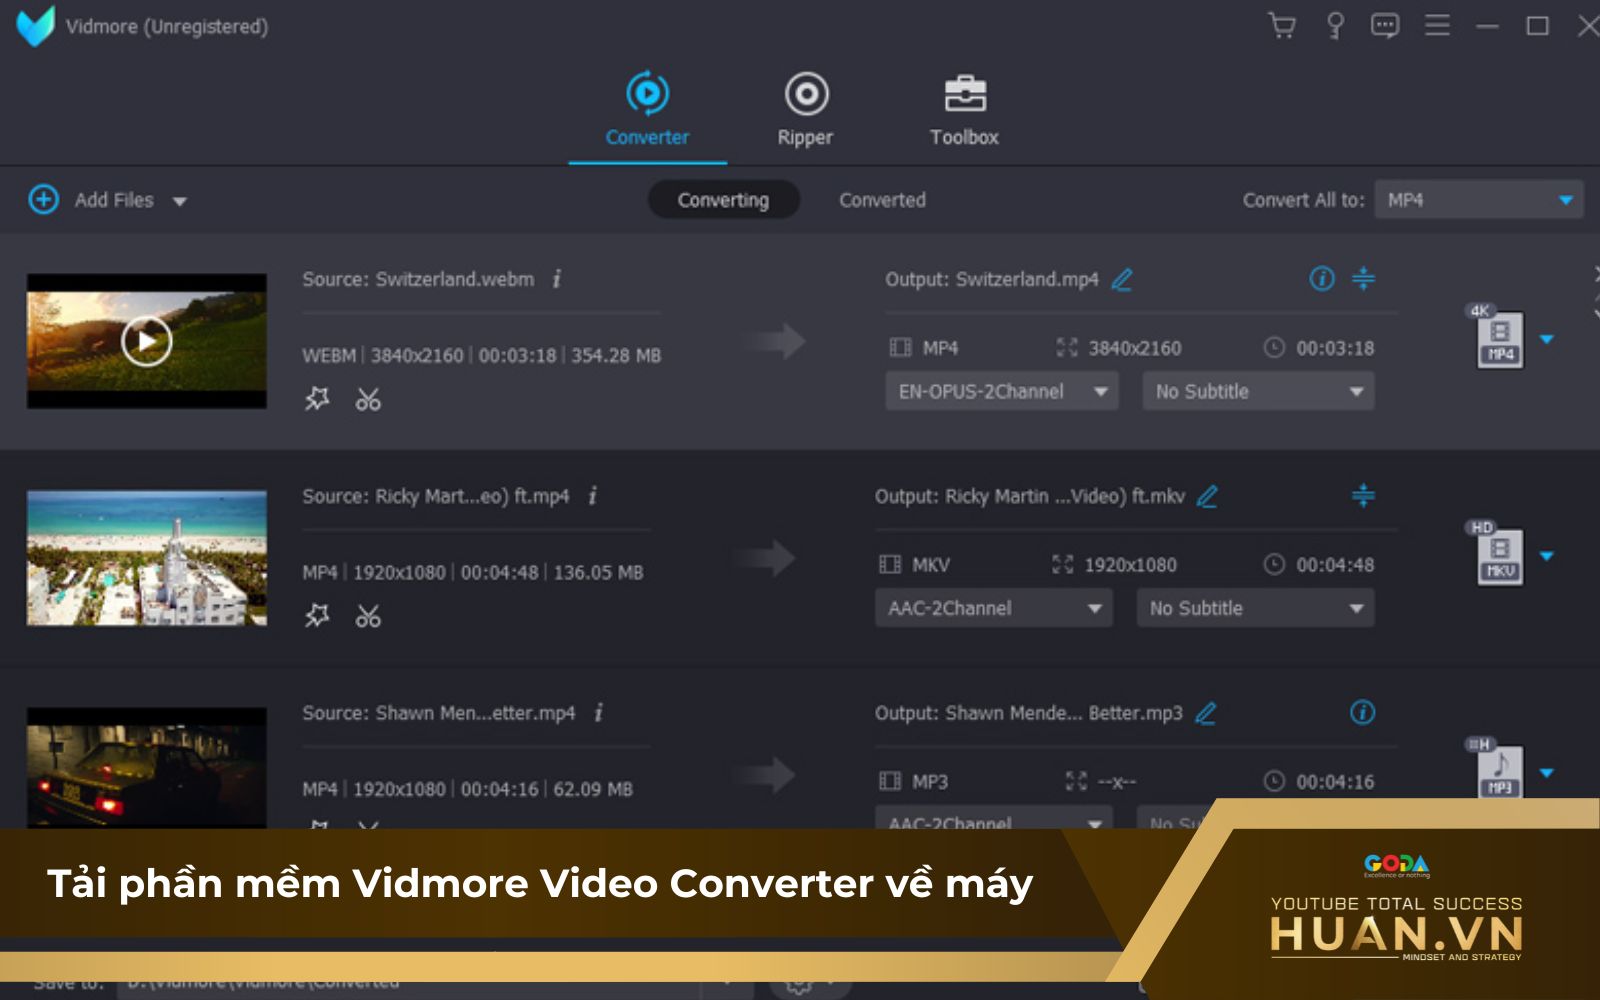
Task: Open the EN-OPUS-2Channel audio dropdown
Action: [1001, 391]
